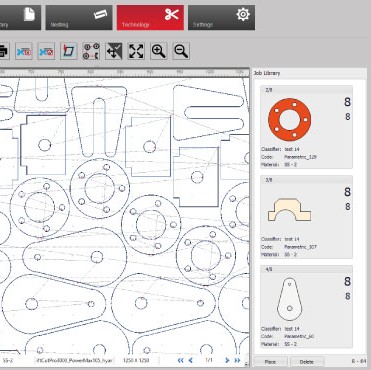
Task: Go to last sheet with double-right arrows
Action: click(237, 360)
